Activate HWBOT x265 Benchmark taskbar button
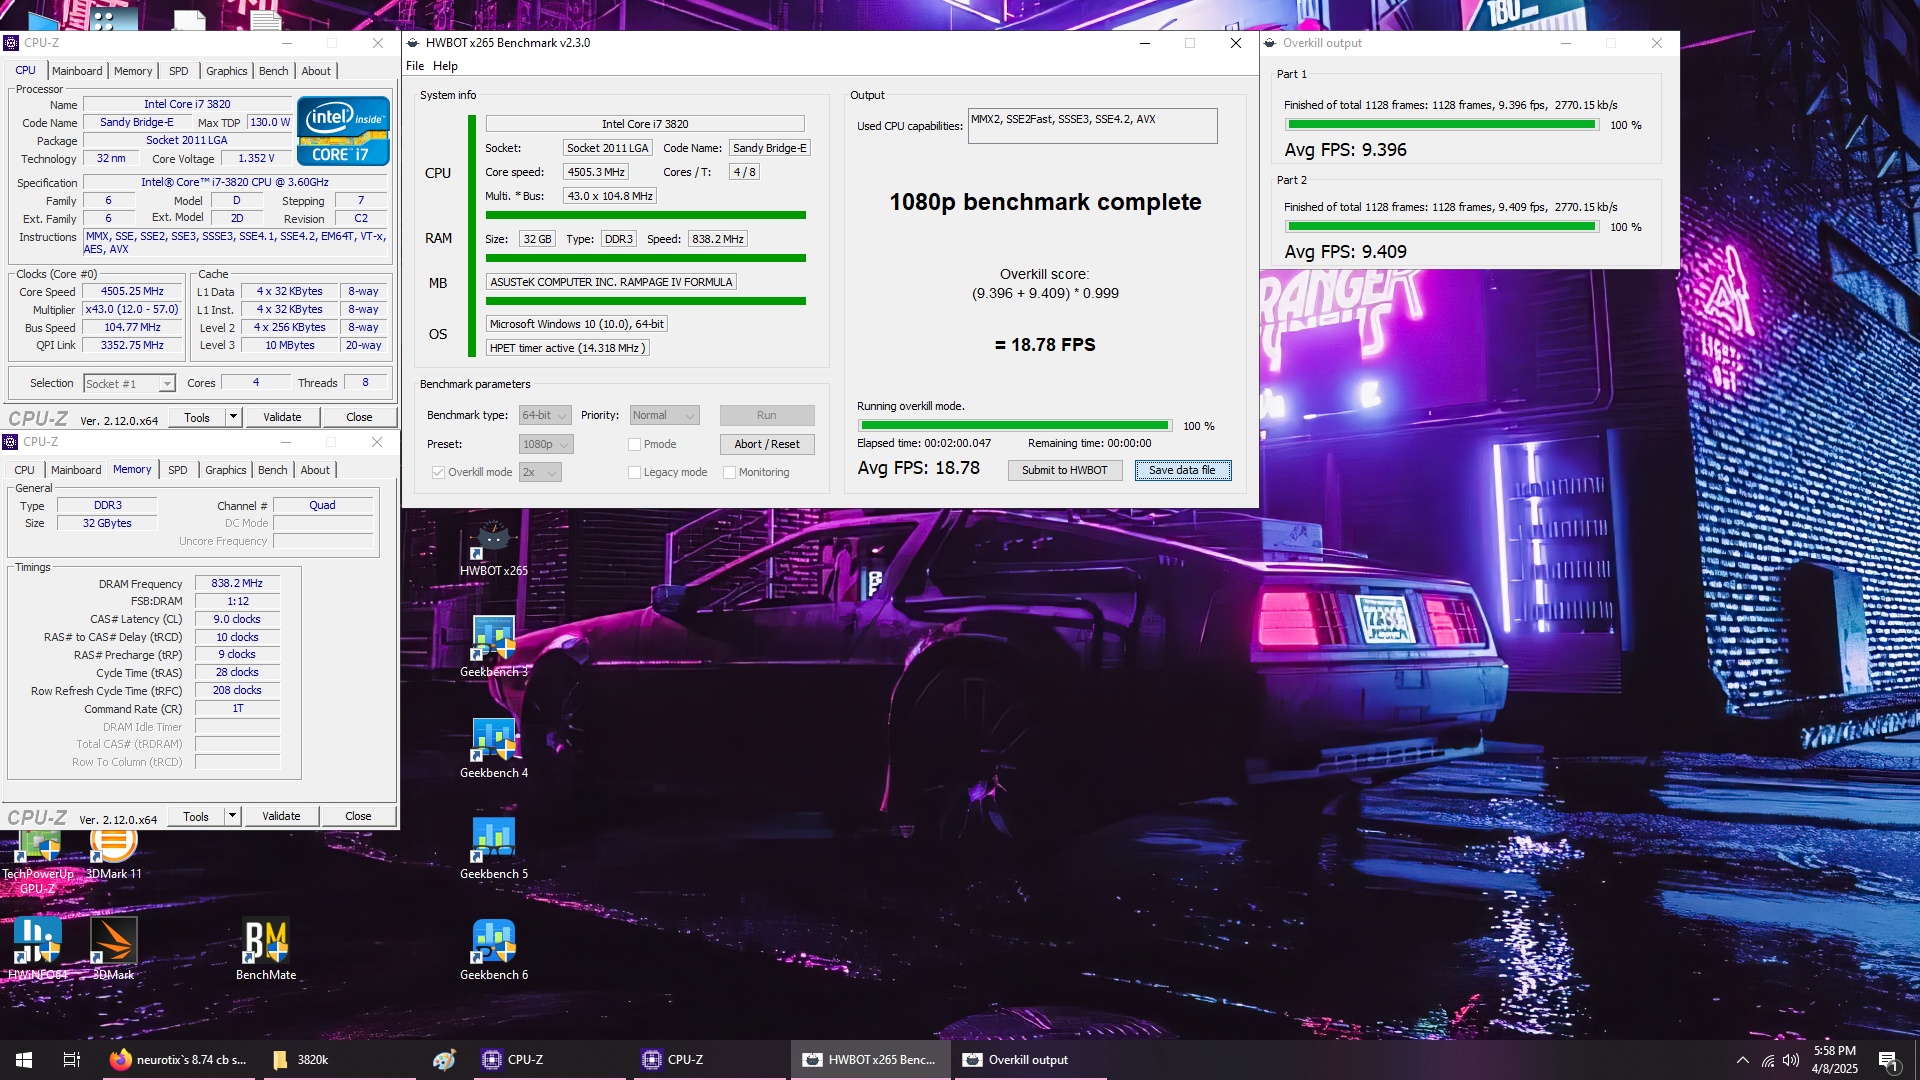The width and height of the screenshot is (1920, 1080). [x=870, y=1060]
